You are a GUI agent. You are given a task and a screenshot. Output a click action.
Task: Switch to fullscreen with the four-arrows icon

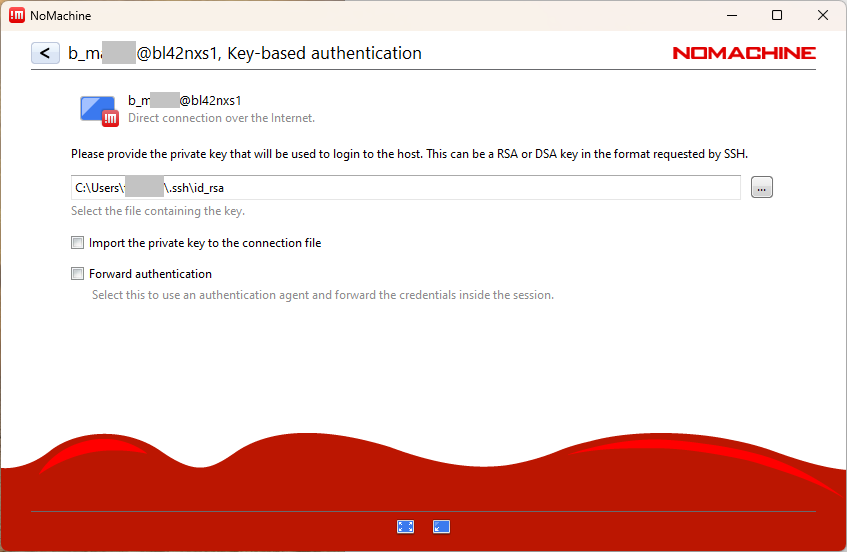(x=405, y=527)
